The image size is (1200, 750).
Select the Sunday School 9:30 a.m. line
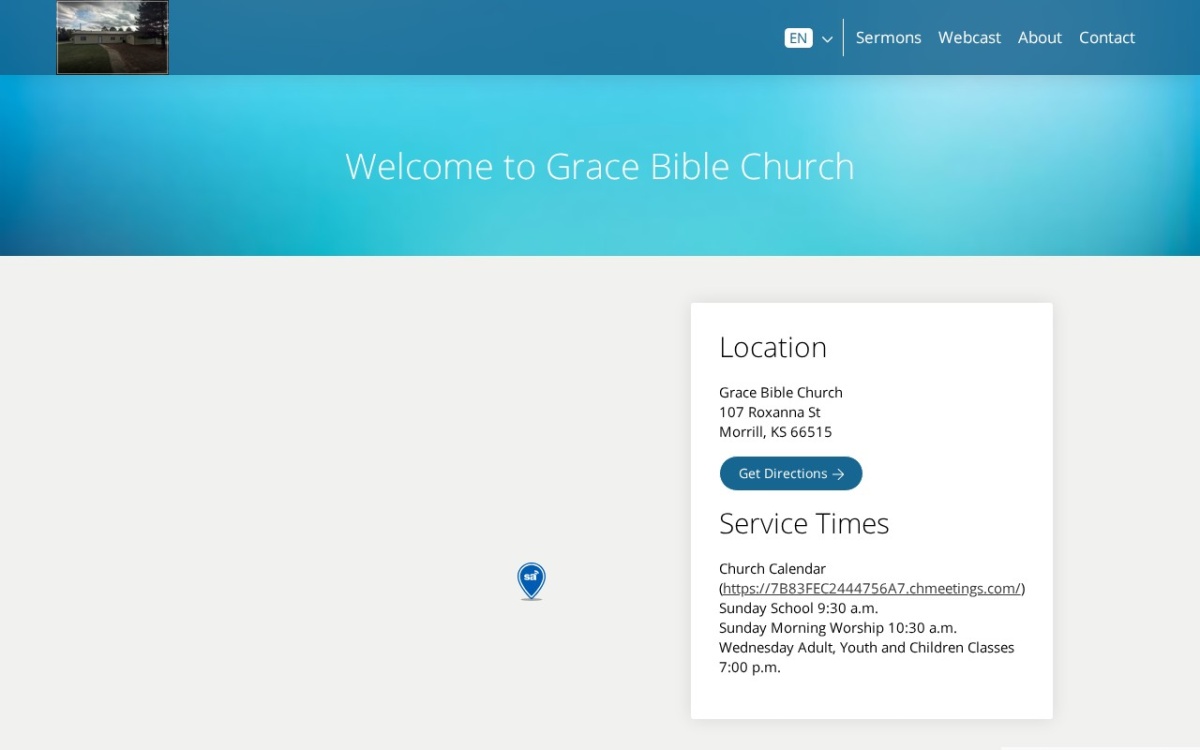(798, 608)
